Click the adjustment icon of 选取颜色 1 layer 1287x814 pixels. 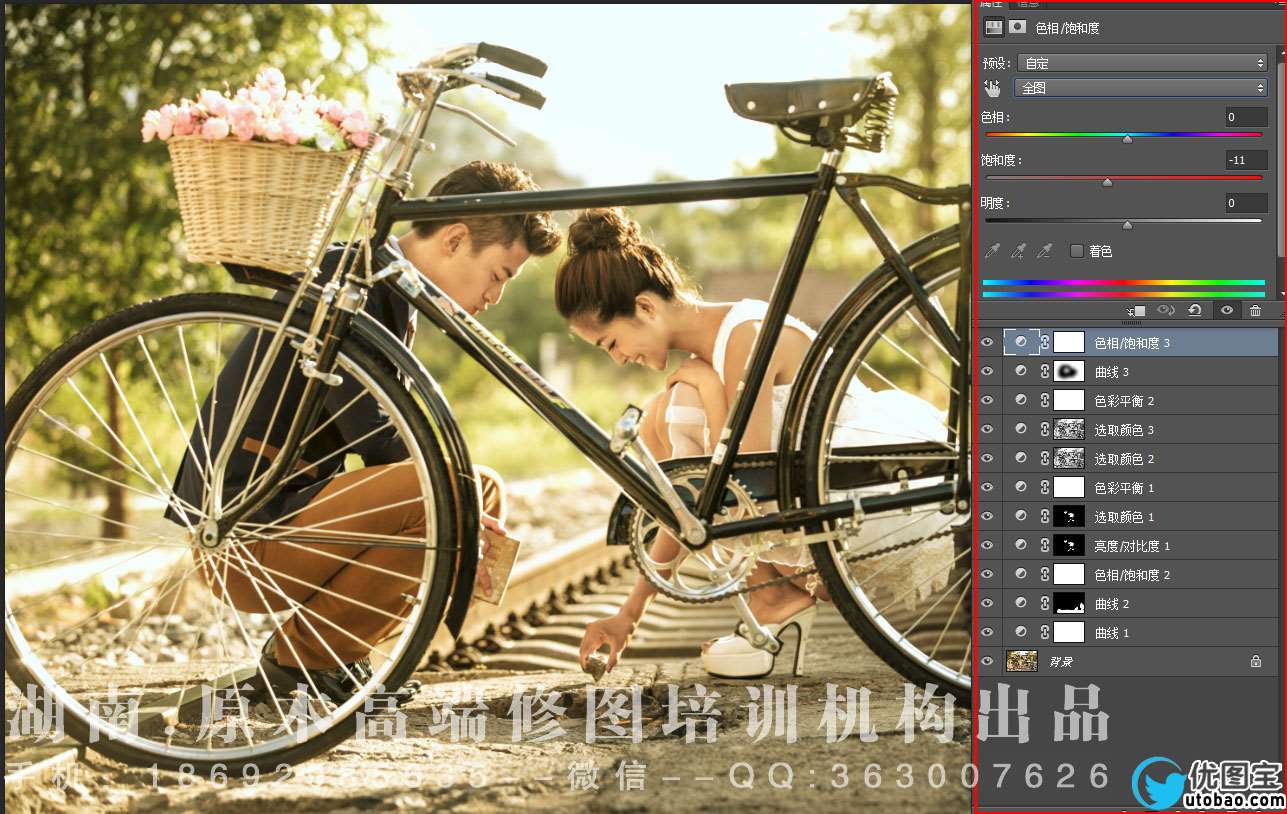coord(1021,516)
